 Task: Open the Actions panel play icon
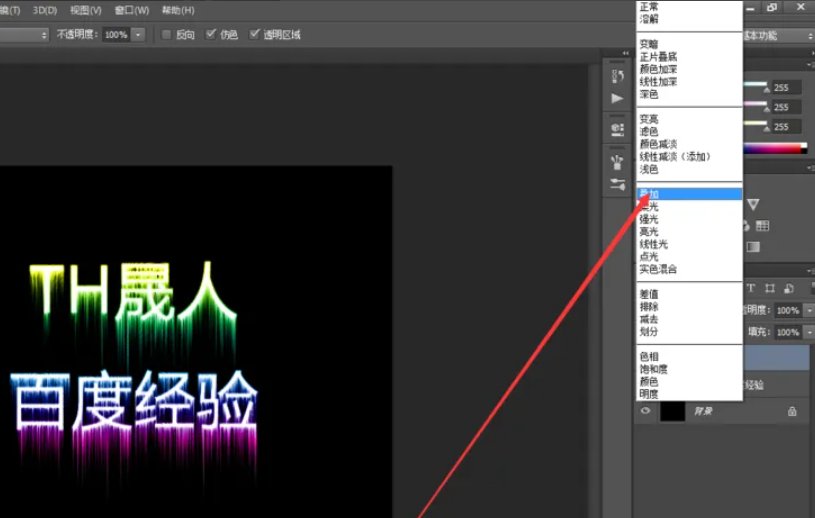617,98
